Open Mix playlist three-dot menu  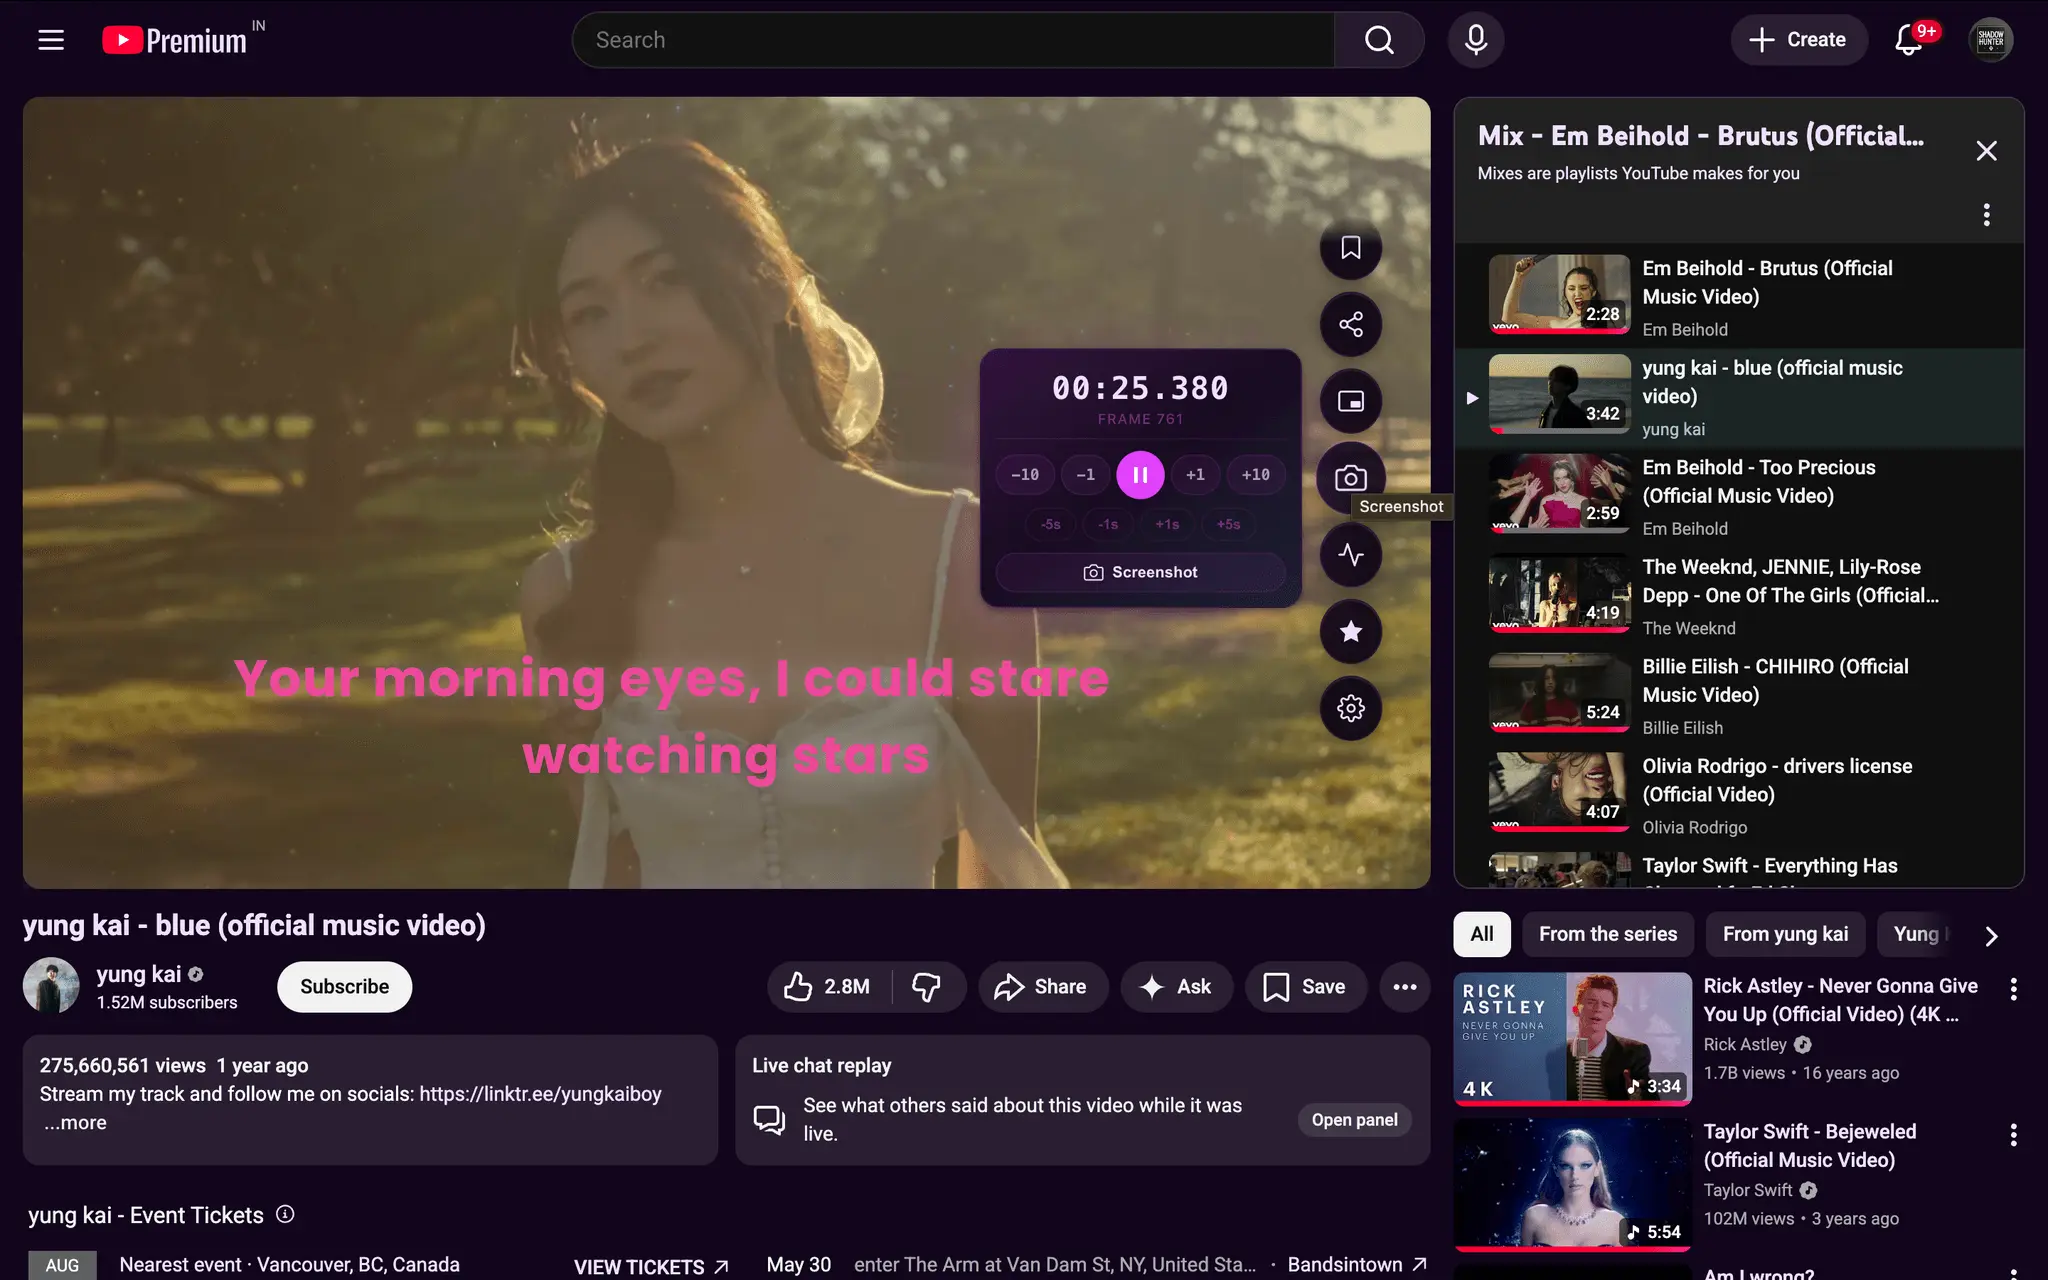click(x=1987, y=215)
